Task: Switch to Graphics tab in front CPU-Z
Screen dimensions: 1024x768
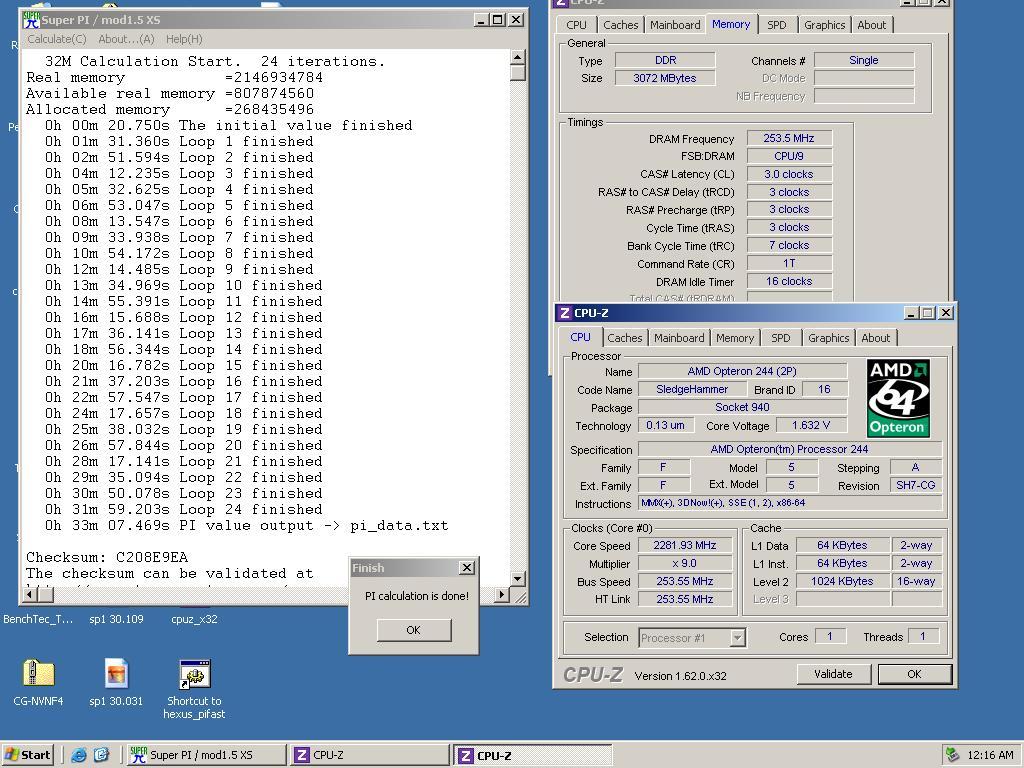Action: (828, 338)
